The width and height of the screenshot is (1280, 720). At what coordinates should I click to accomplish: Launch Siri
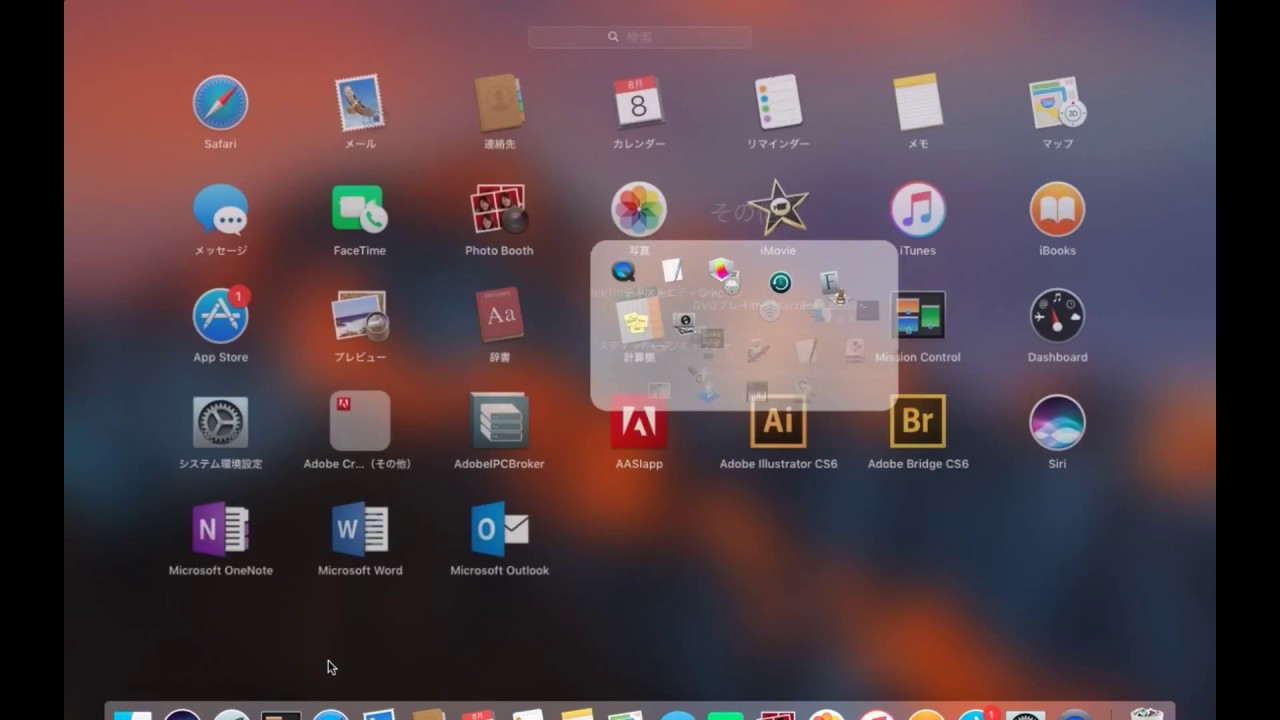point(1057,423)
